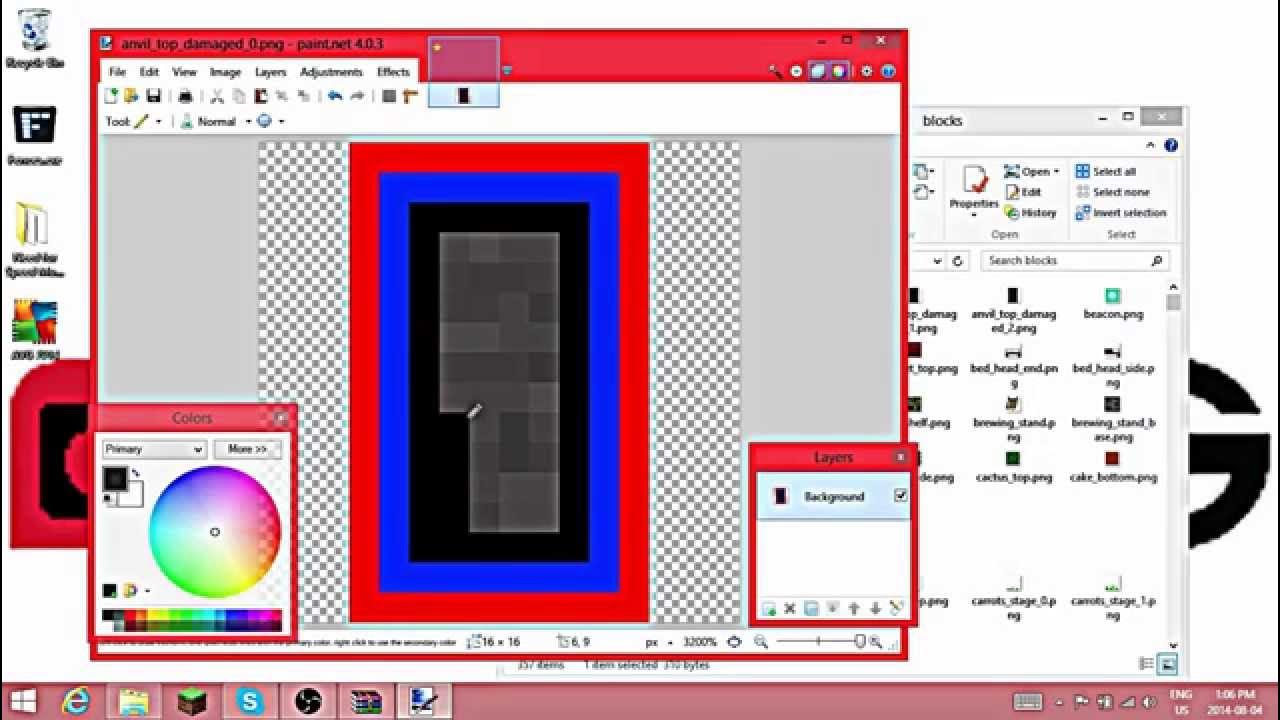Screen dimensions: 1280x720
Task: Click the zoom out magnifier
Action: pyautogui.click(x=761, y=642)
